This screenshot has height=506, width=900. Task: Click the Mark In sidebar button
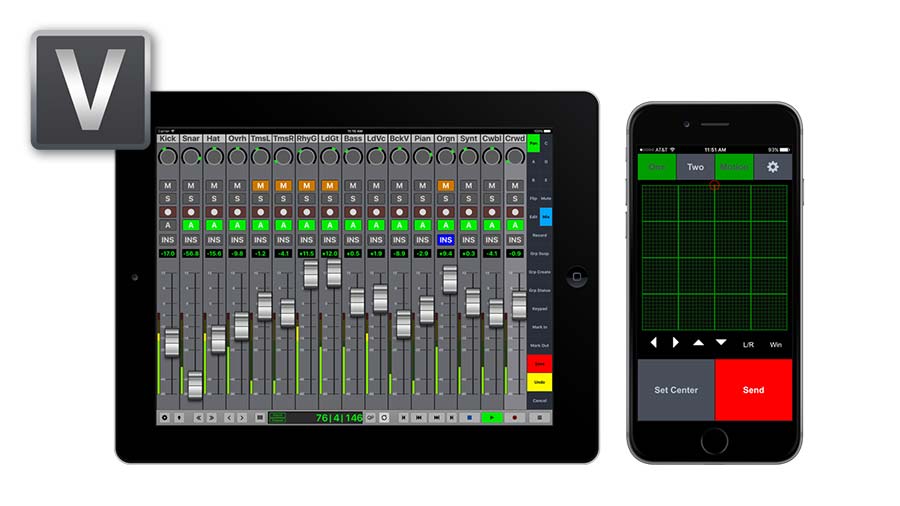(540, 327)
